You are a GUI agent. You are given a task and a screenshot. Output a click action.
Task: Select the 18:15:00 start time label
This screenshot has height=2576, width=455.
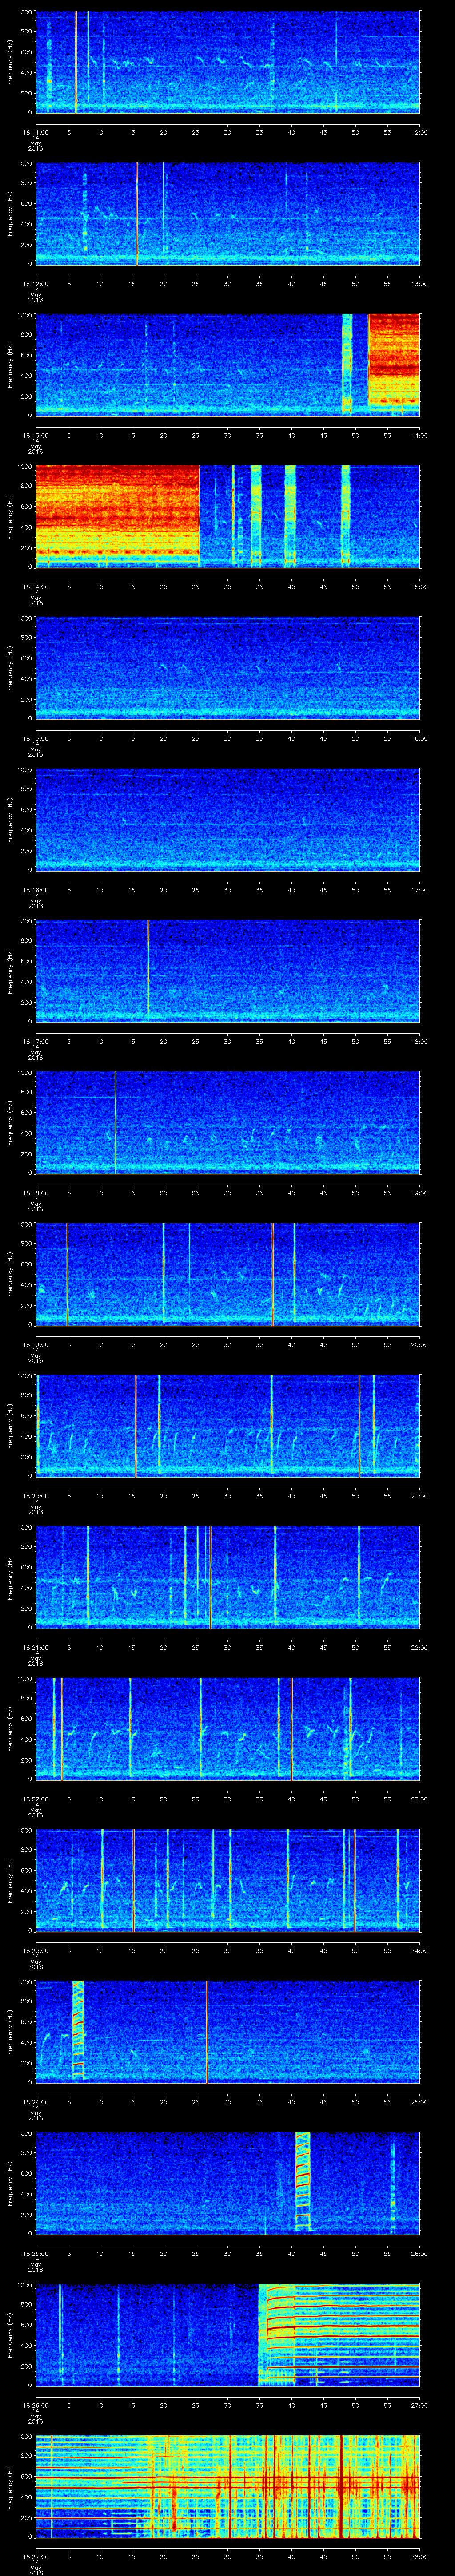tap(35, 738)
